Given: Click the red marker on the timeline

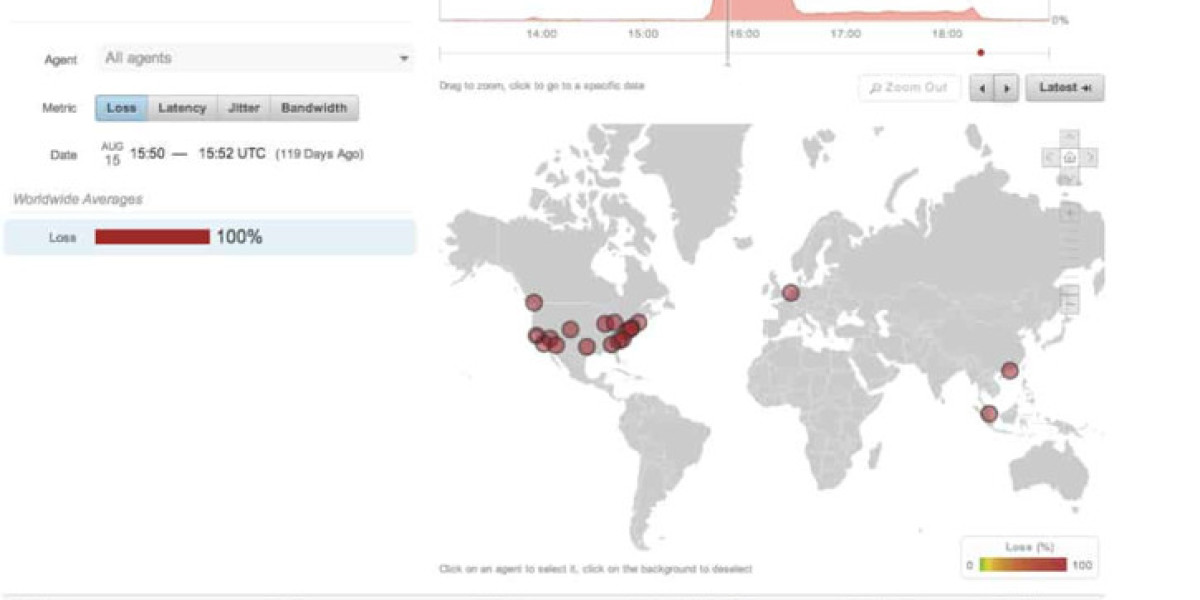Looking at the screenshot, I should [x=980, y=53].
